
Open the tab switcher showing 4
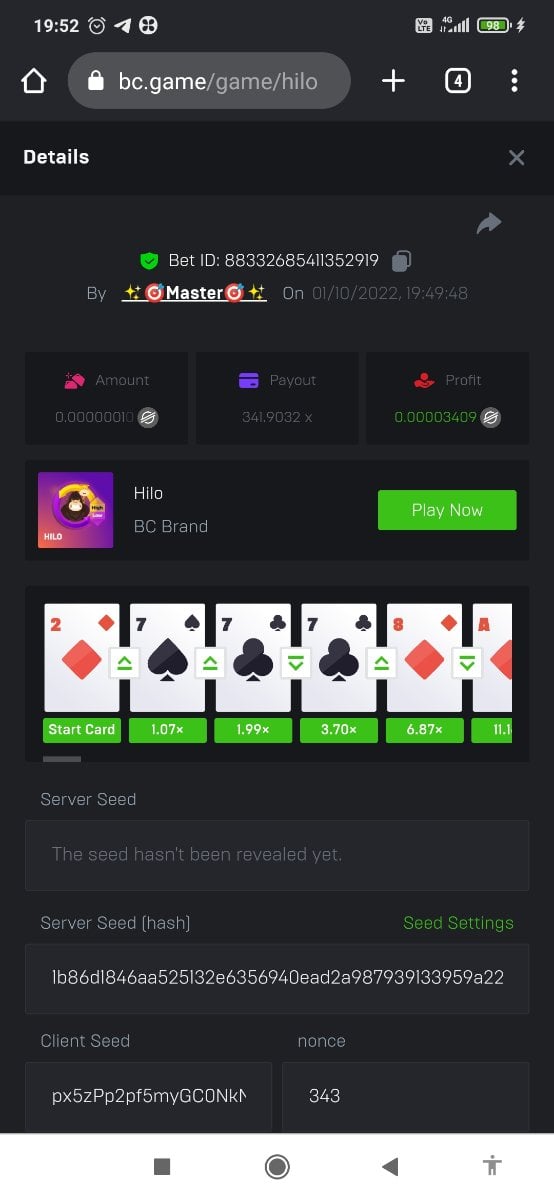(x=457, y=81)
